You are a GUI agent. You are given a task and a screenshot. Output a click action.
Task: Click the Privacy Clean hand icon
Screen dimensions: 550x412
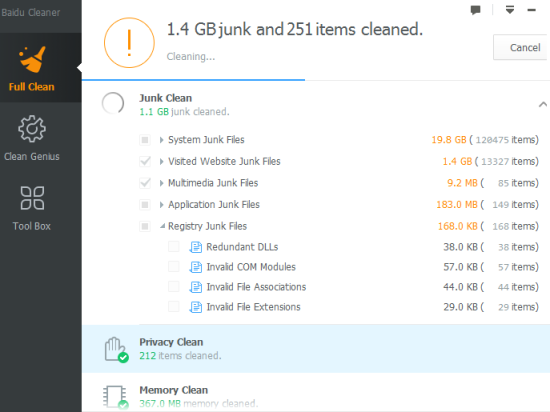[116, 350]
